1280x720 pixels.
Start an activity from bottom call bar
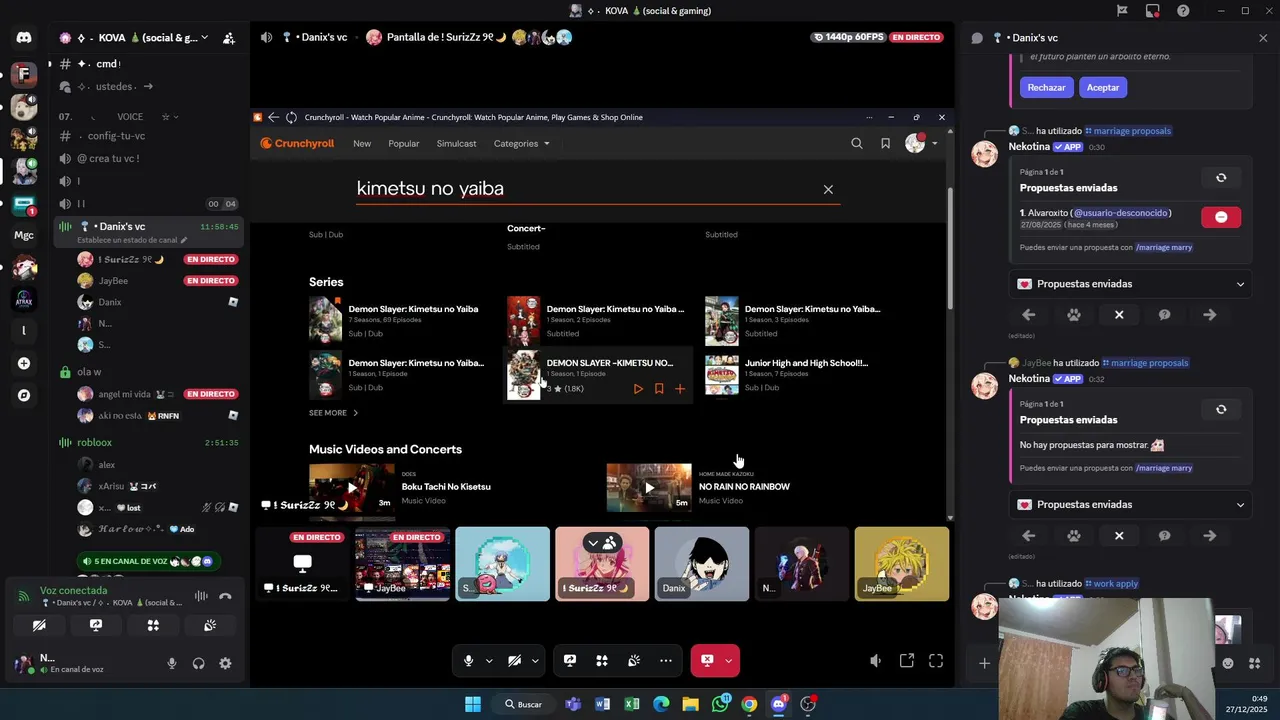pos(602,661)
